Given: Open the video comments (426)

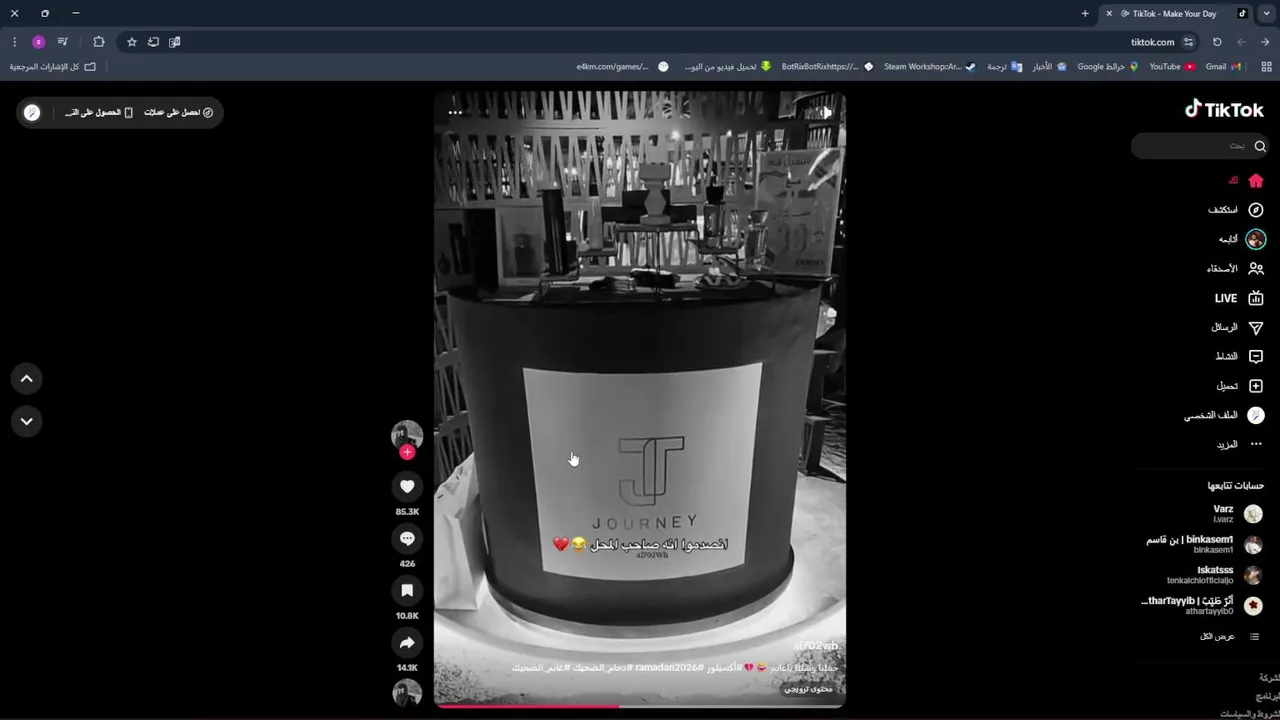Looking at the screenshot, I should click(407, 539).
